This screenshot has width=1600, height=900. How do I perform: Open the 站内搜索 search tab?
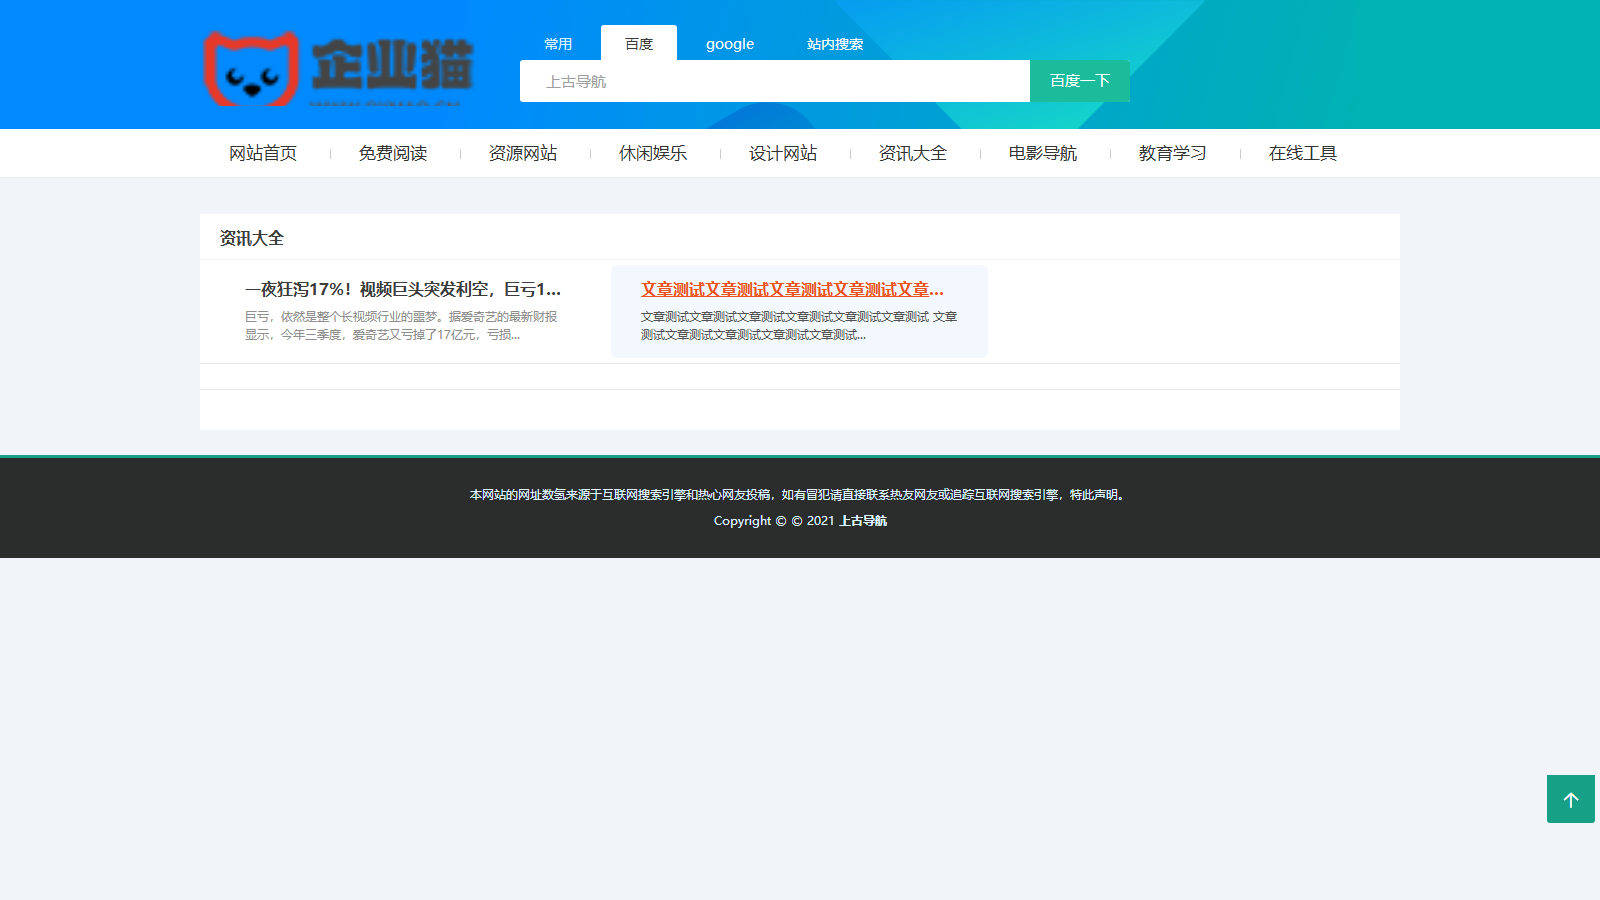(x=835, y=44)
